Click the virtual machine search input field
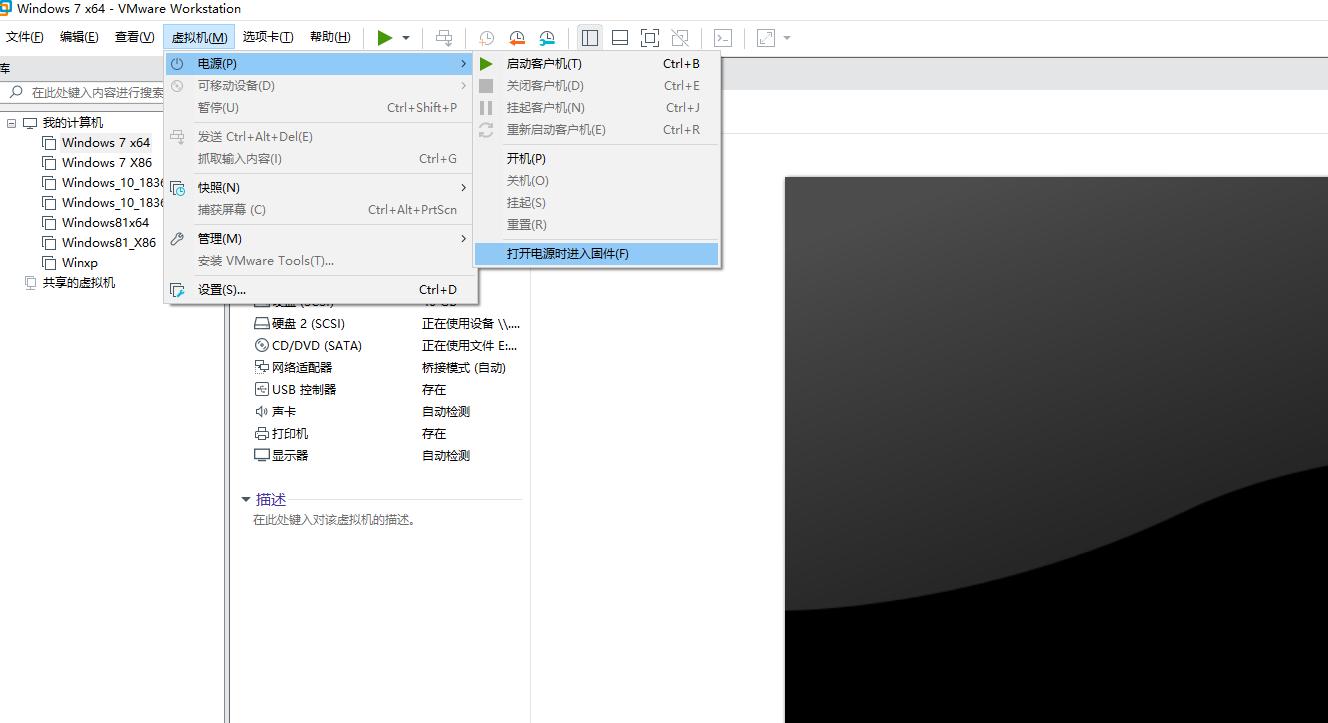Image resolution: width=1328 pixels, height=723 pixels. 90,90
